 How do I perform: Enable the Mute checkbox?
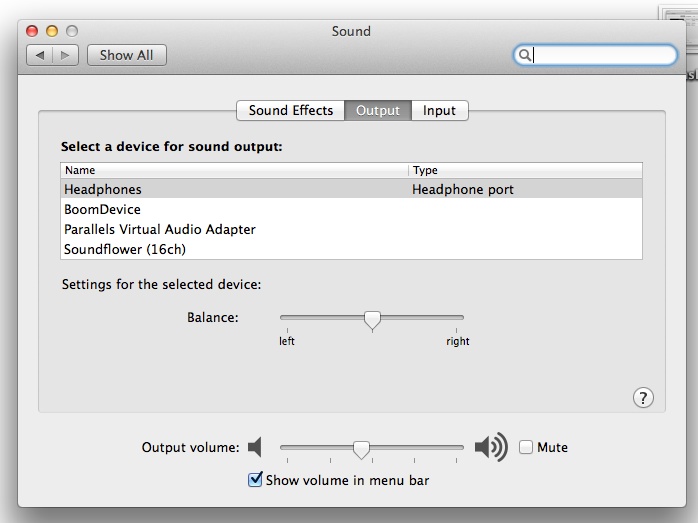[526, 447]
